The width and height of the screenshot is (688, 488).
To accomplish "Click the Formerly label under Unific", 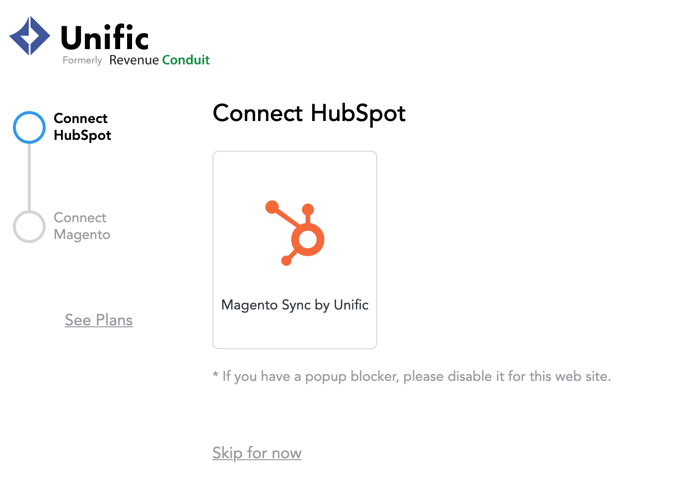I will click(82, 60).
